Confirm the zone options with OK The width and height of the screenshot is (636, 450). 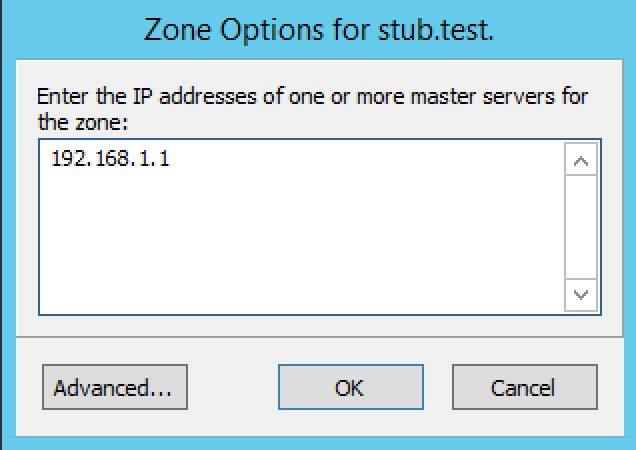pos(350,387)
